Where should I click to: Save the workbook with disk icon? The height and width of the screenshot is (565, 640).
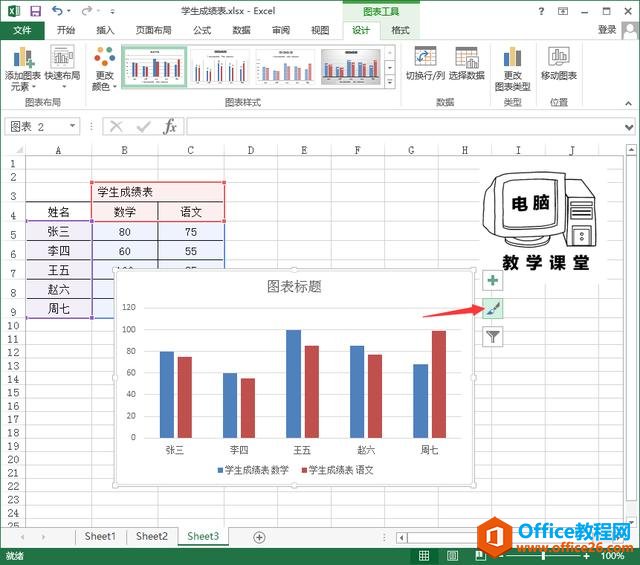[x=36, y=11]
